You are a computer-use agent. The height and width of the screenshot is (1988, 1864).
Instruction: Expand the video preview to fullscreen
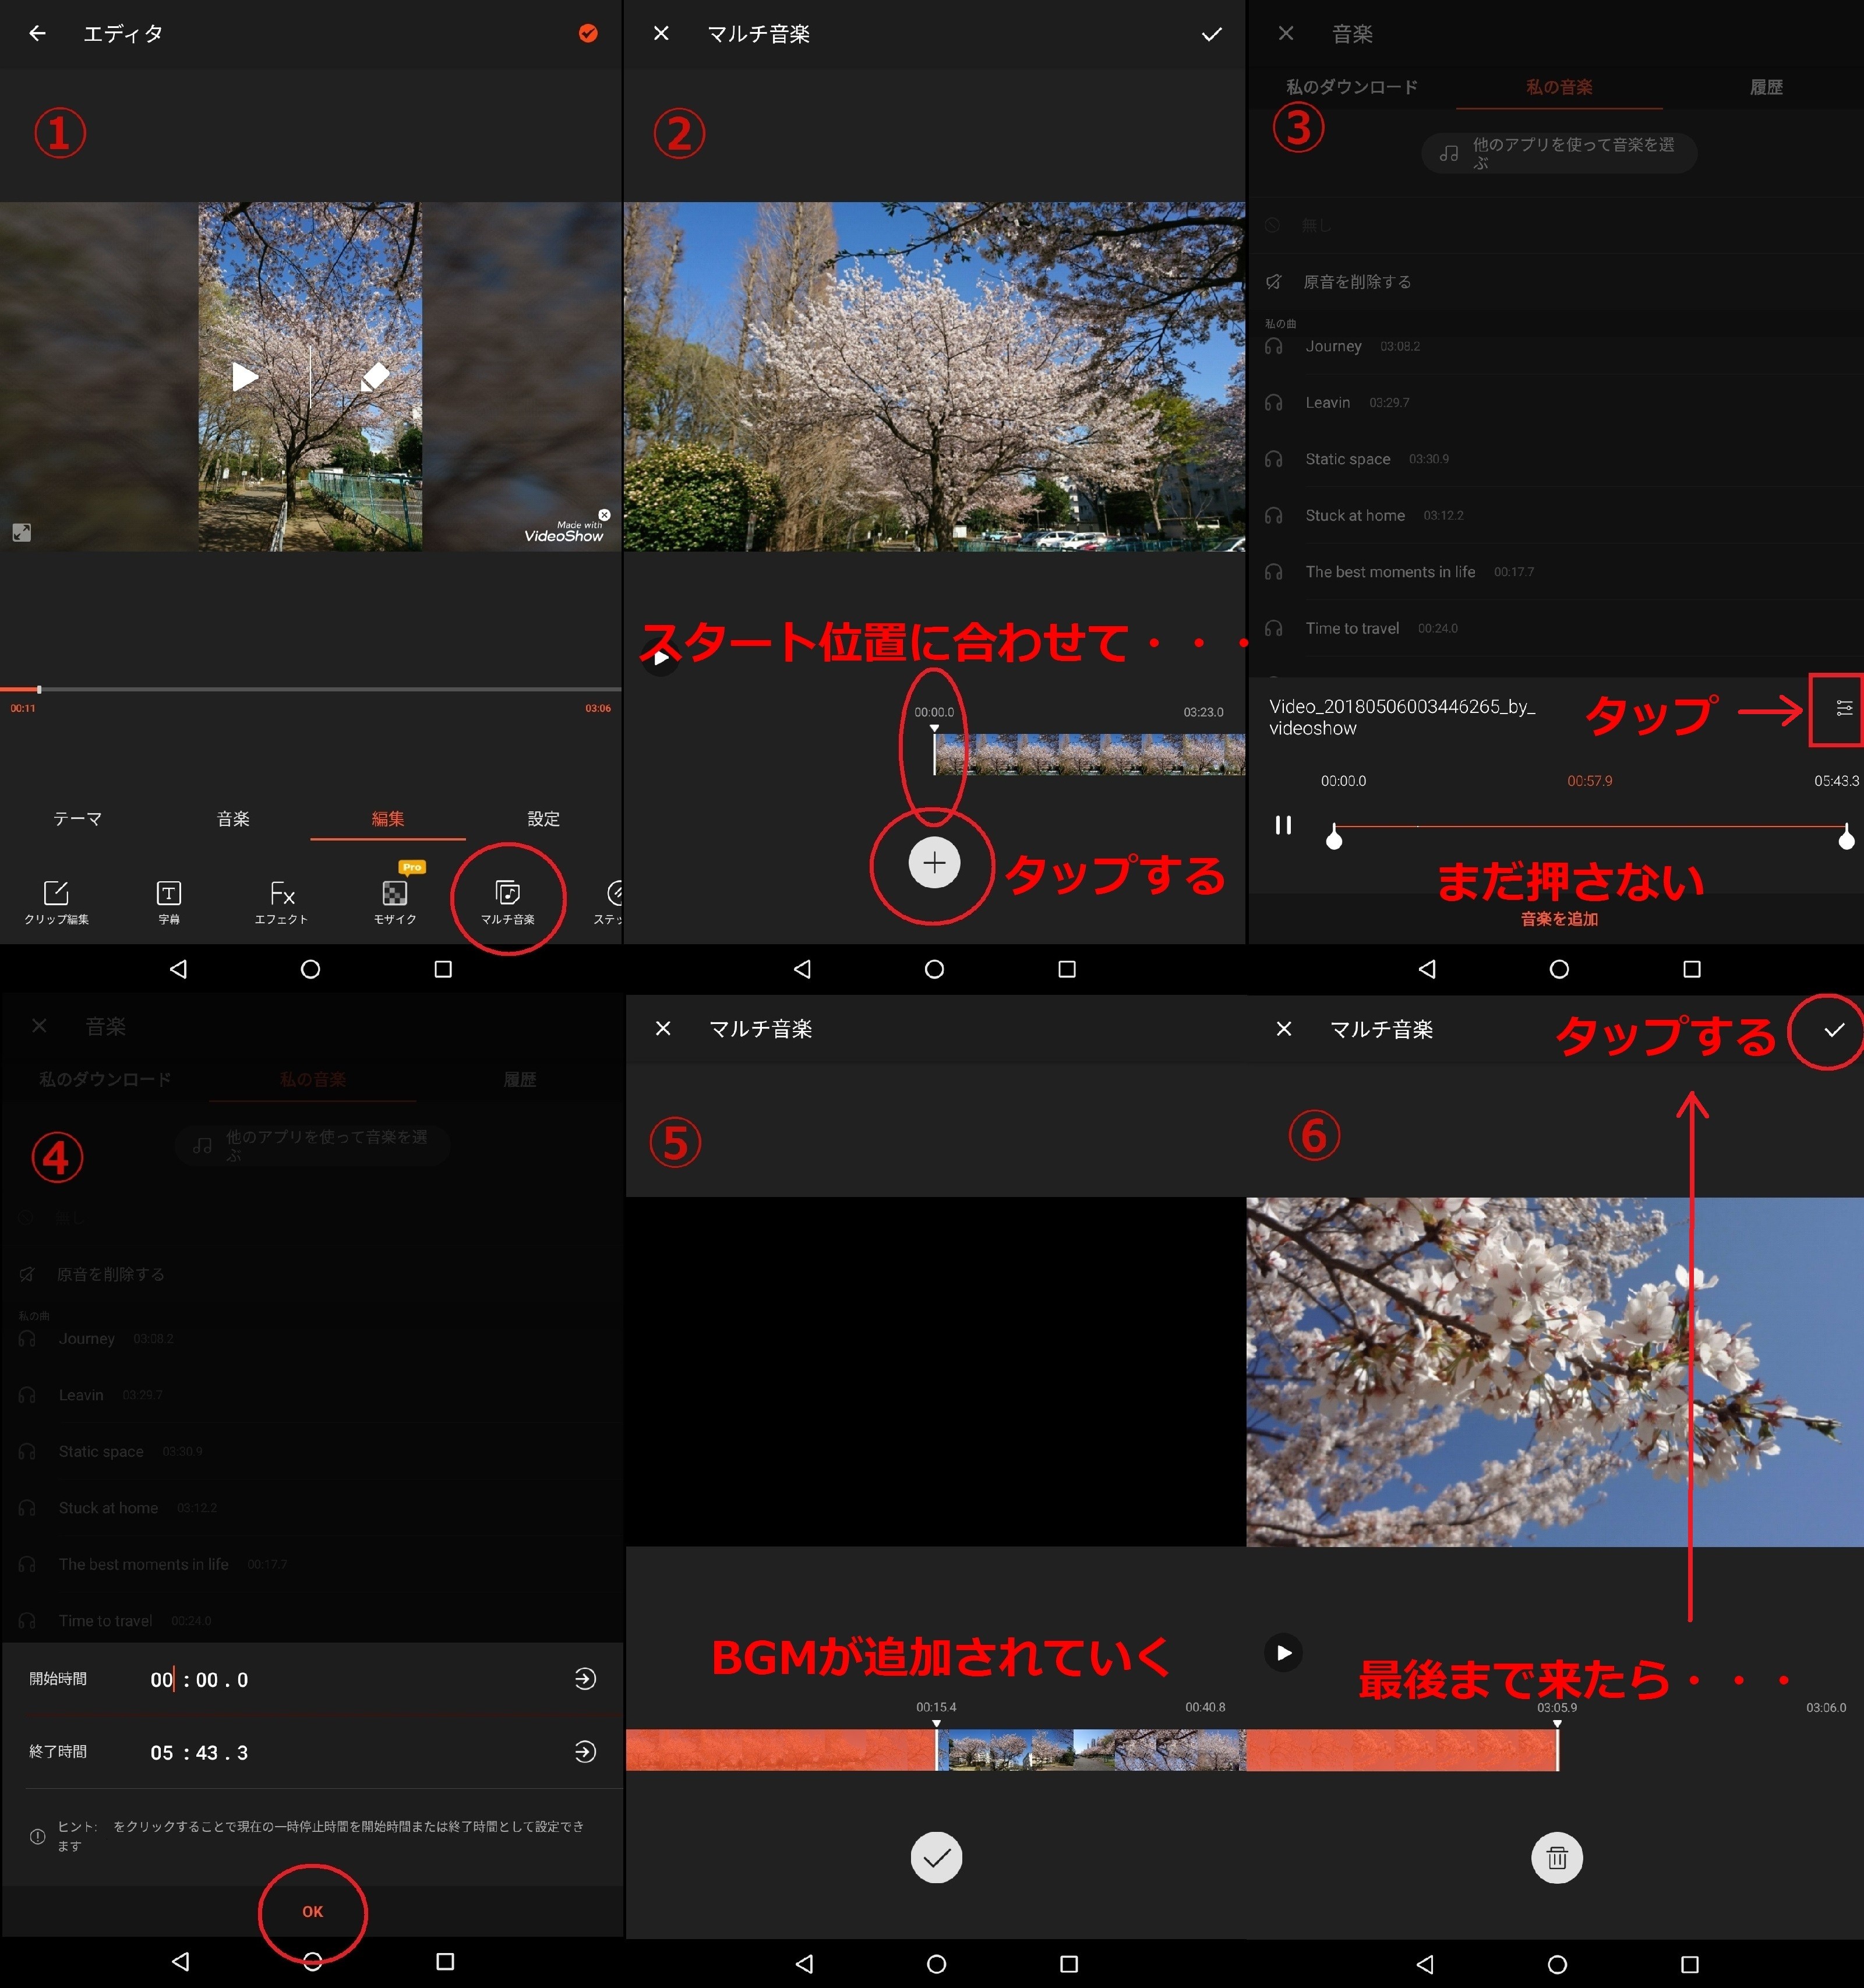[21, 533]
